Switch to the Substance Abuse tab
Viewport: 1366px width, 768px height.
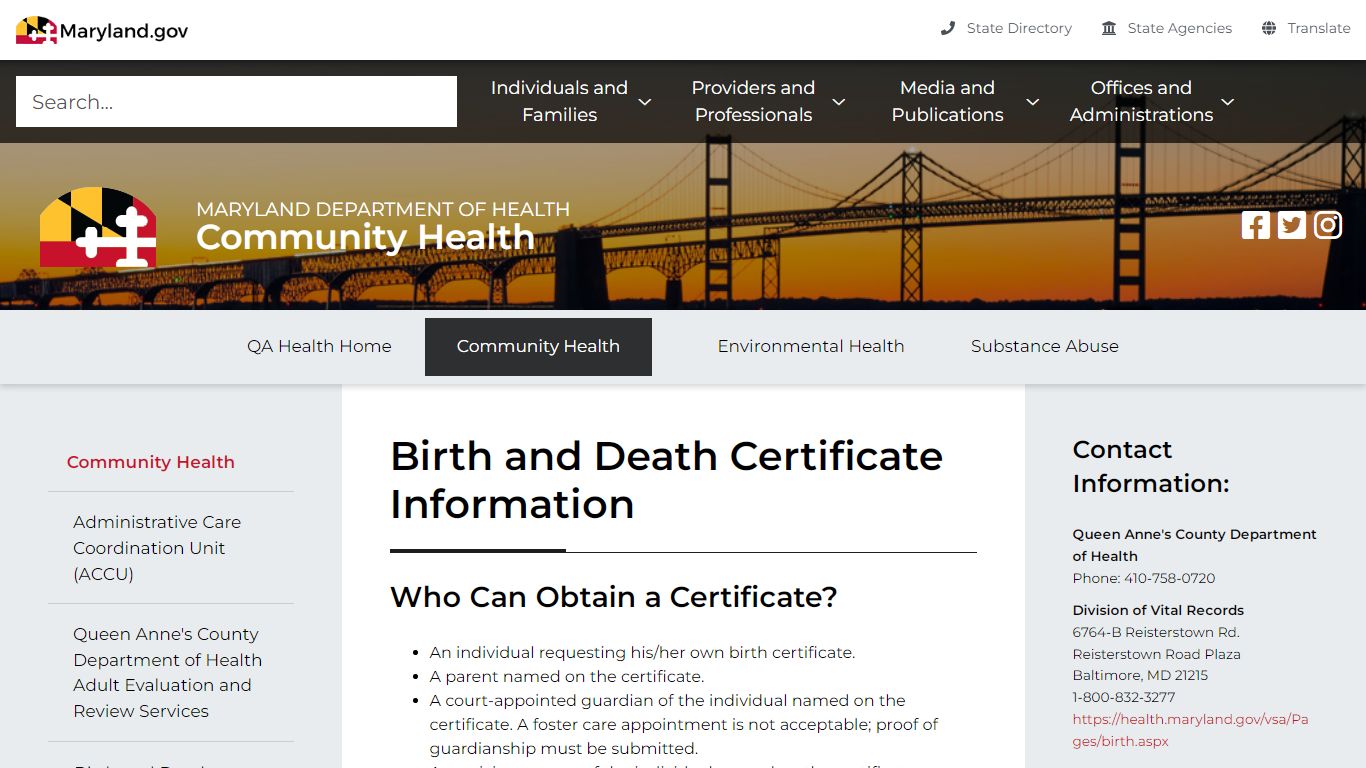(x=1045, y=346)
